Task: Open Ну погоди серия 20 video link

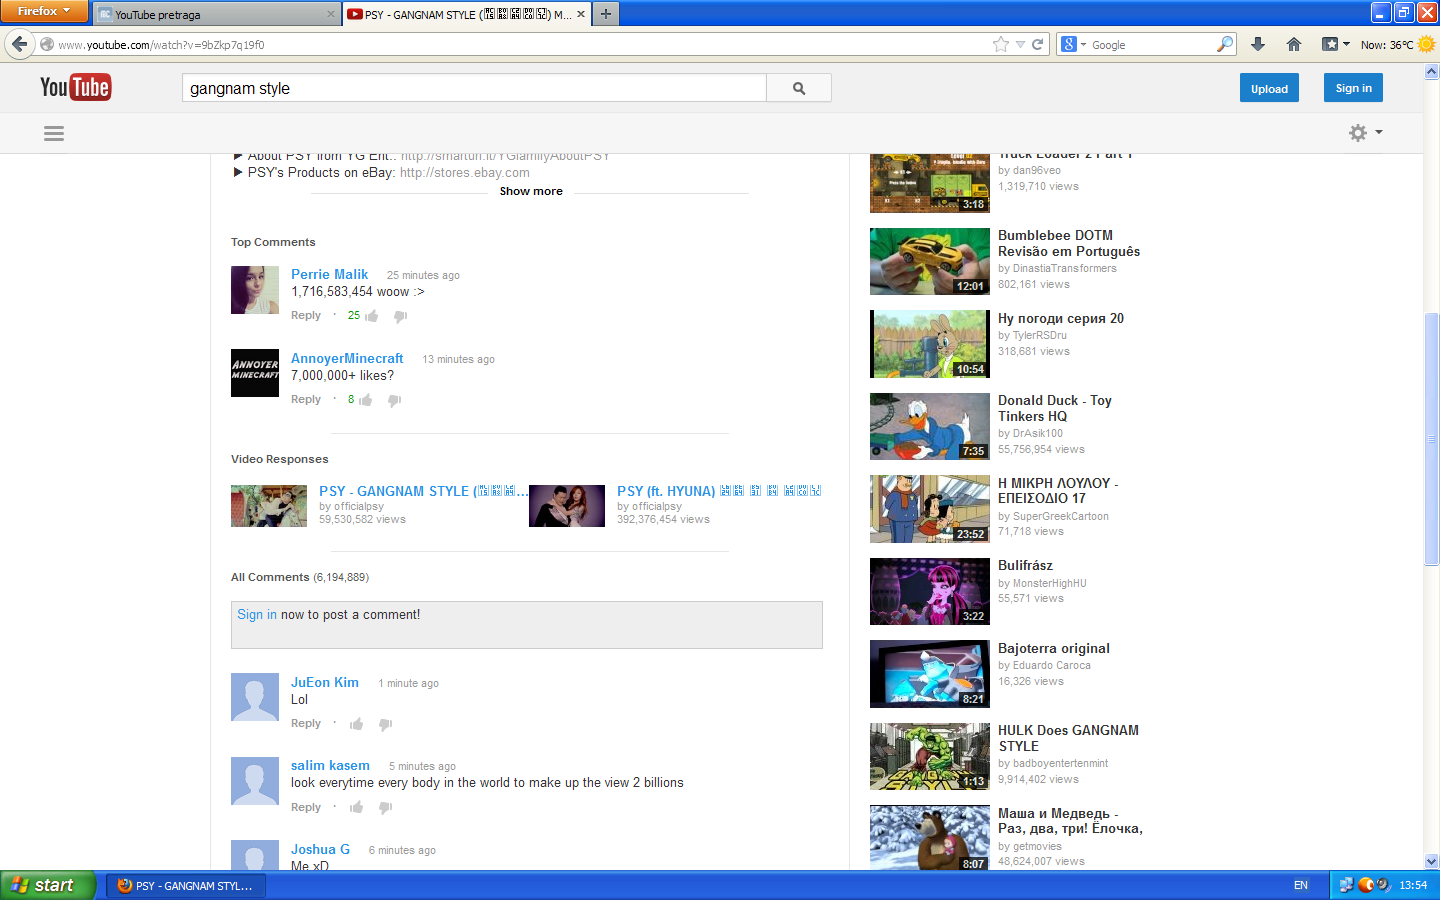Action: [1061, 318]
